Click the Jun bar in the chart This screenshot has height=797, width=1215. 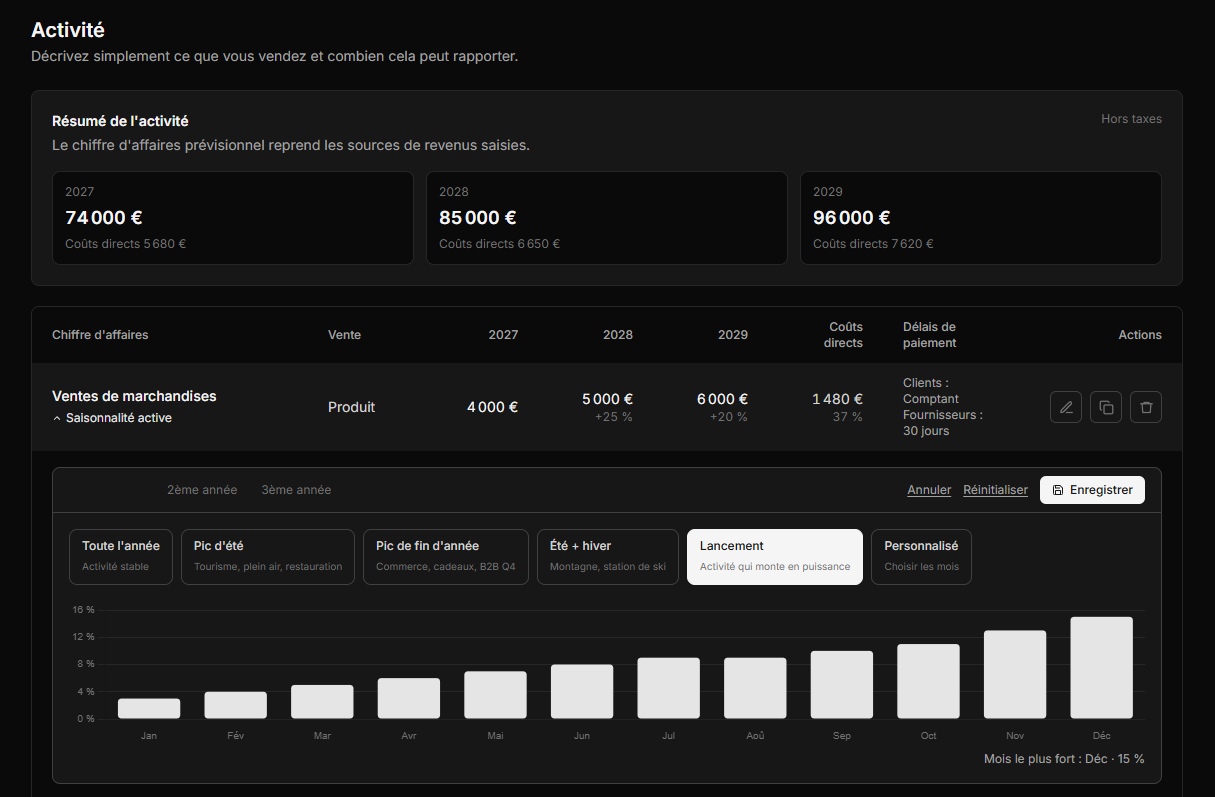(582, 691)
